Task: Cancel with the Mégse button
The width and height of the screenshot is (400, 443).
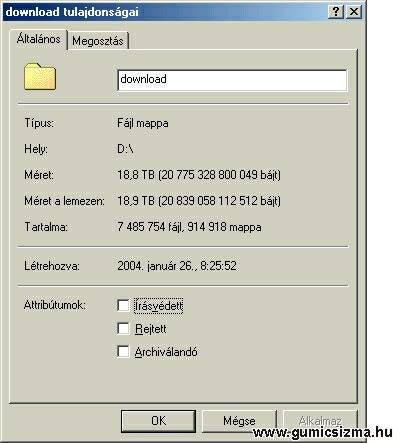Action: click(239, 421)
